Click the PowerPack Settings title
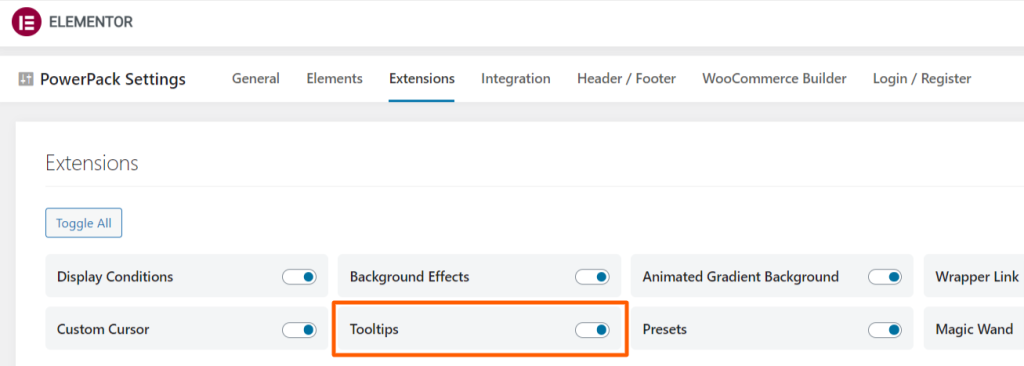The image size is (1024, 366). pyautogui.click(x=113, y=80)
